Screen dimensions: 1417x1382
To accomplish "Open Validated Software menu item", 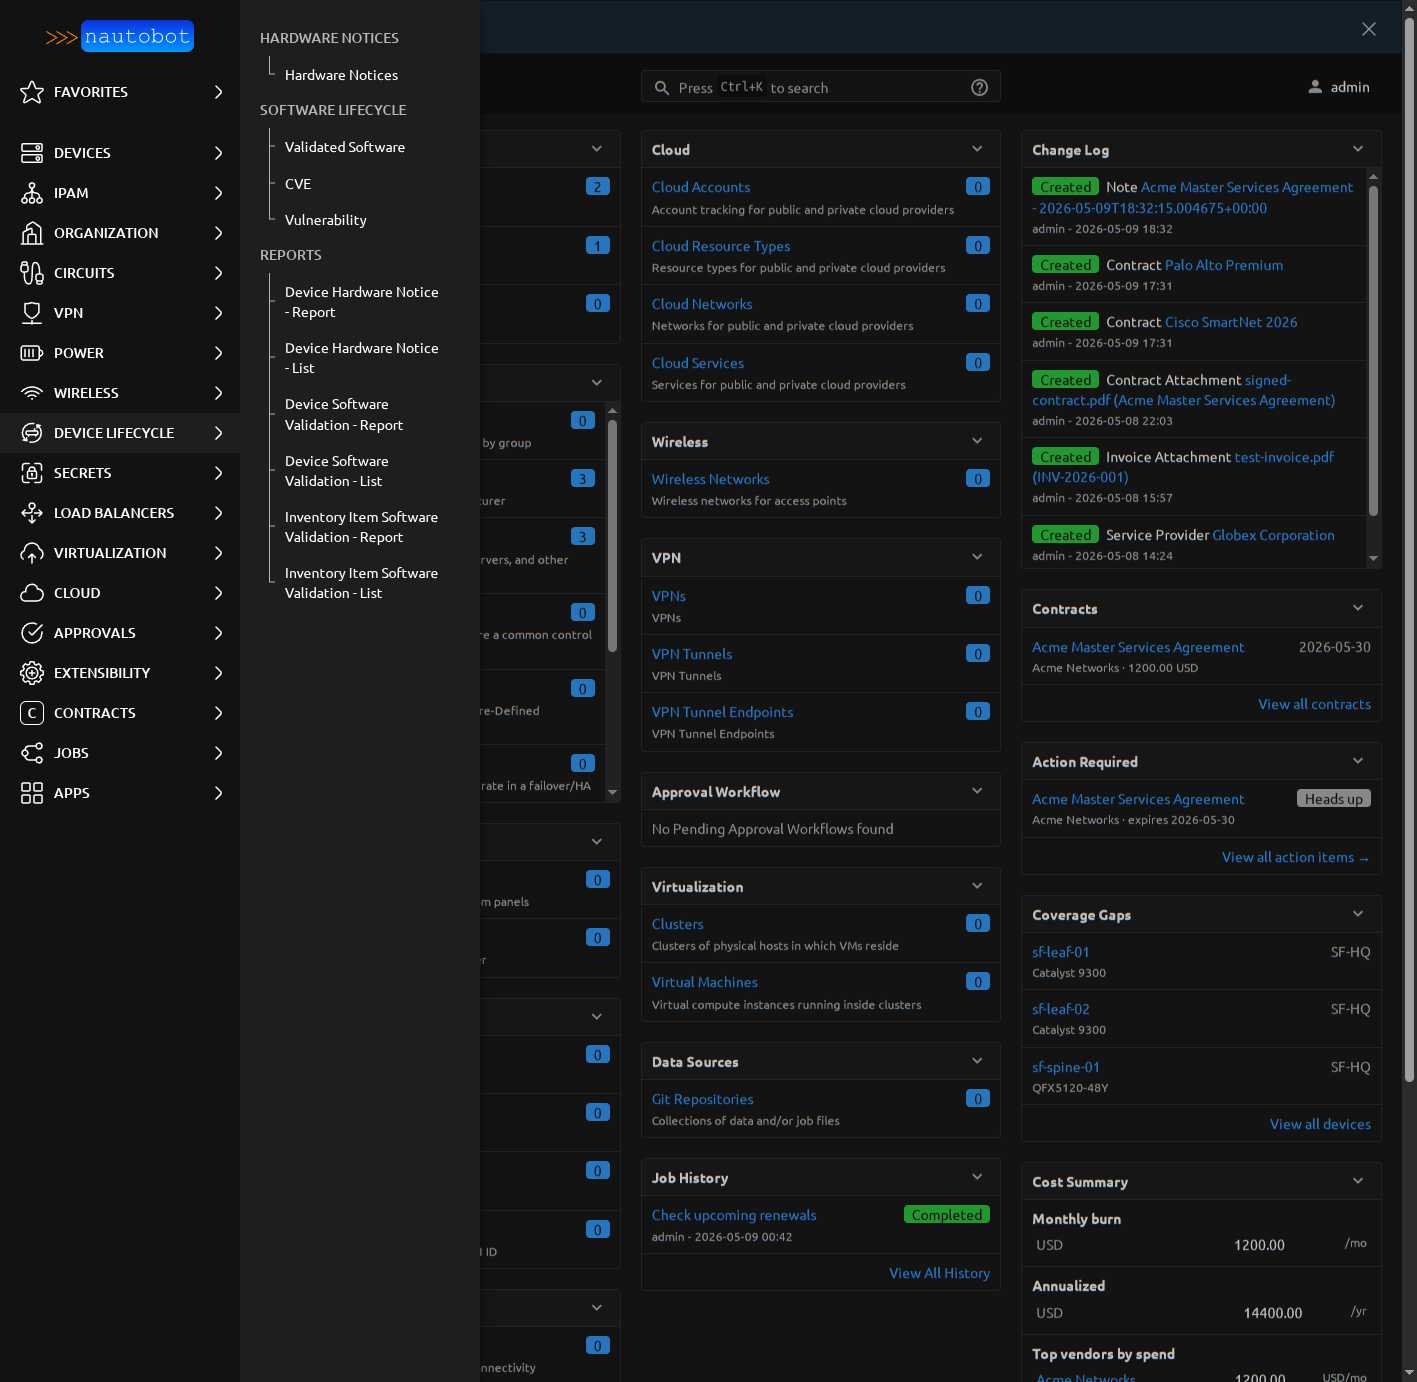I will 345,147.
